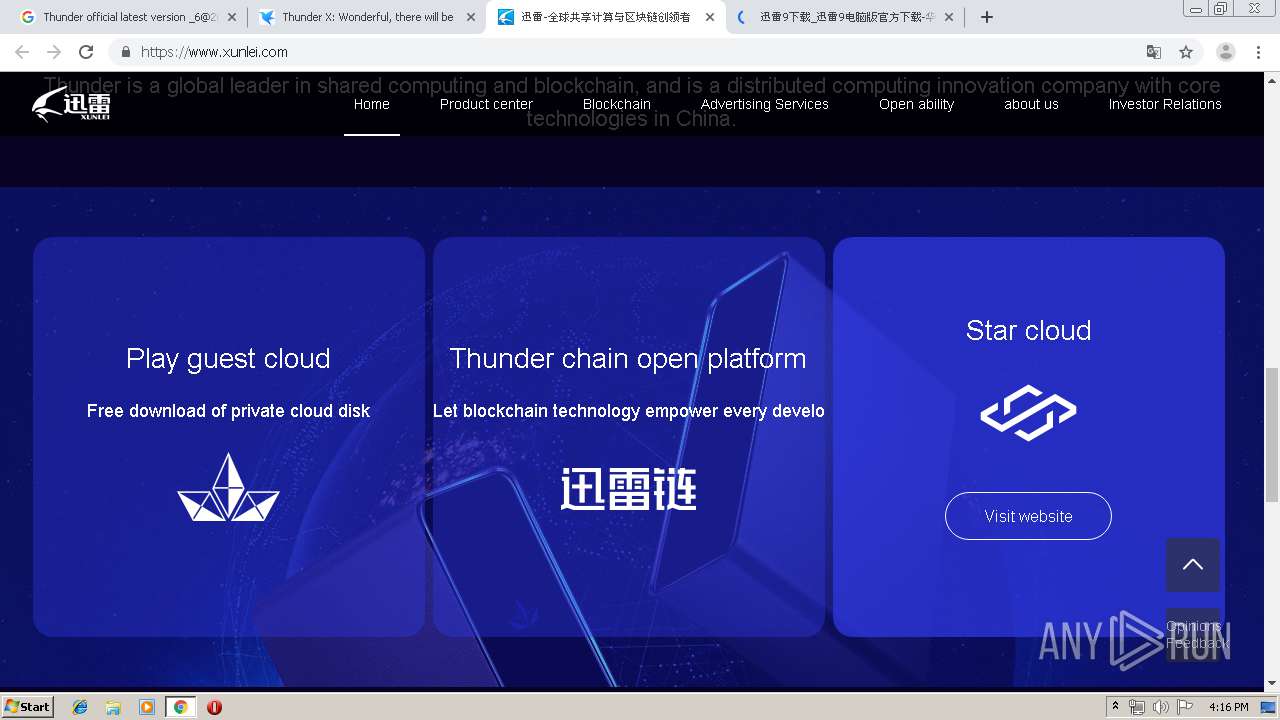Close the 迅雷9下载 tab
This screenshot has width=1280, height=720.
pos(949,17)
